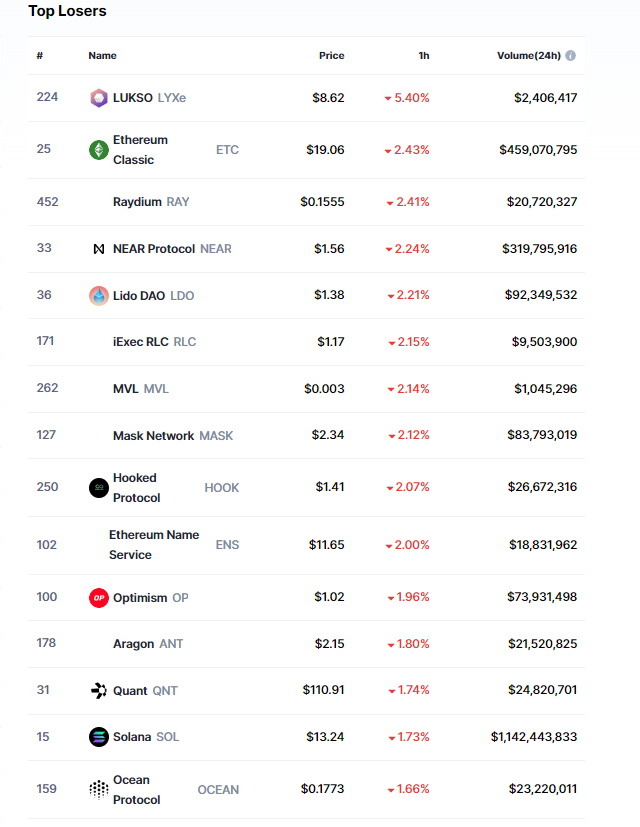Open Ethereum Name Service coin link
Screen dimensions: 640x827
[154, 545]
